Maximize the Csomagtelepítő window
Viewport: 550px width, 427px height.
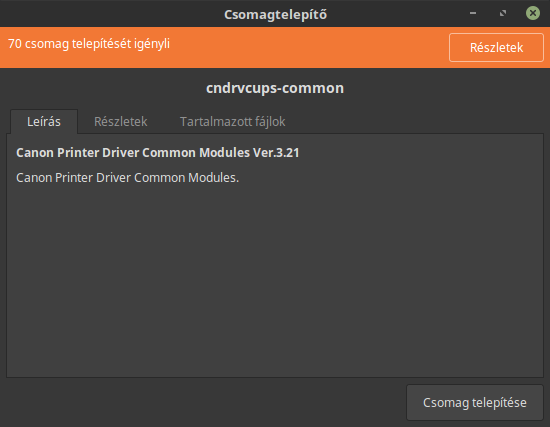503,13
